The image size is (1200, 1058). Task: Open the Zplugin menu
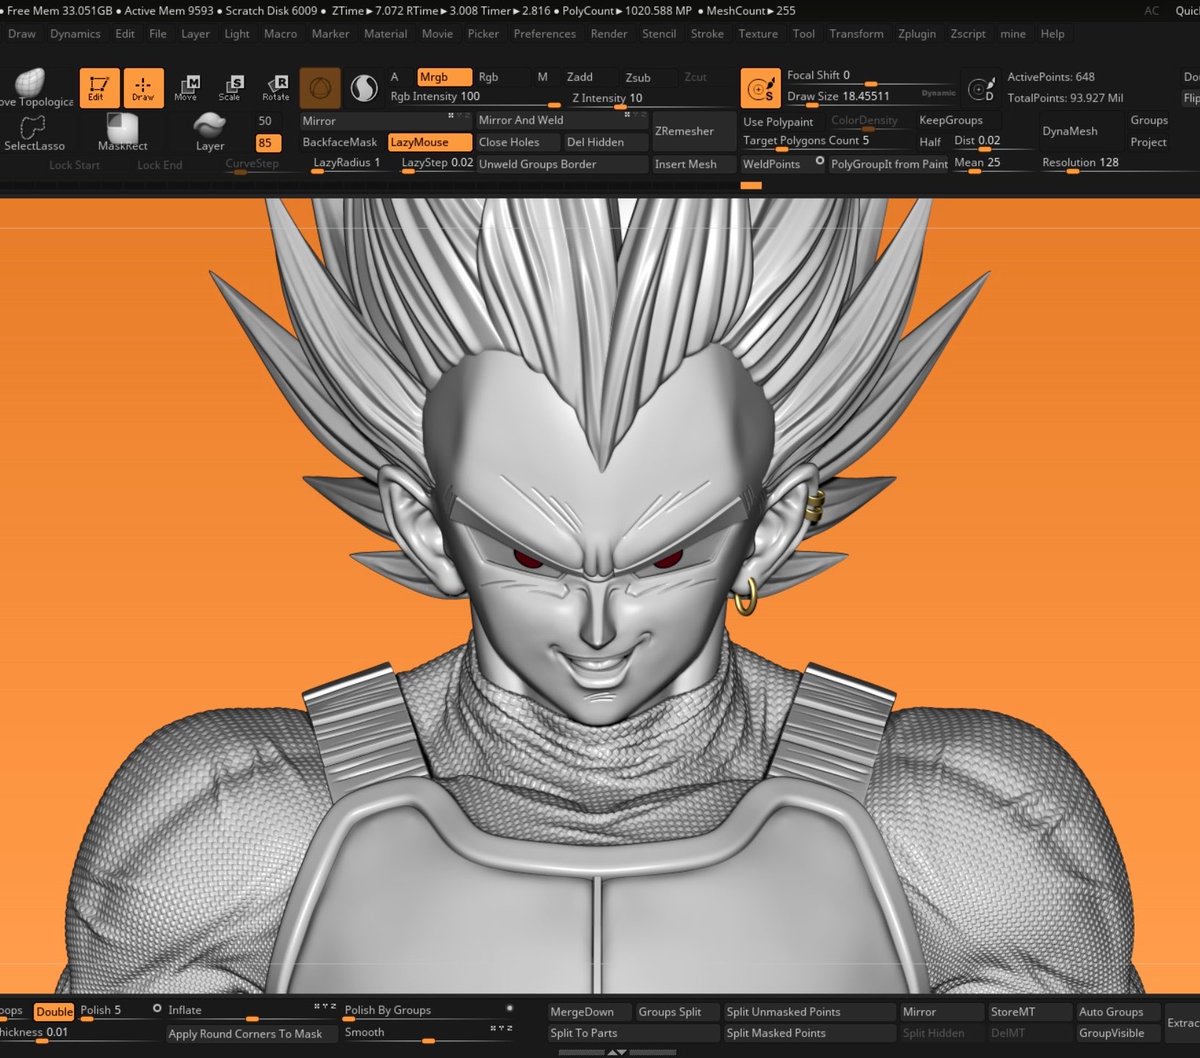(x=917, y=34)
